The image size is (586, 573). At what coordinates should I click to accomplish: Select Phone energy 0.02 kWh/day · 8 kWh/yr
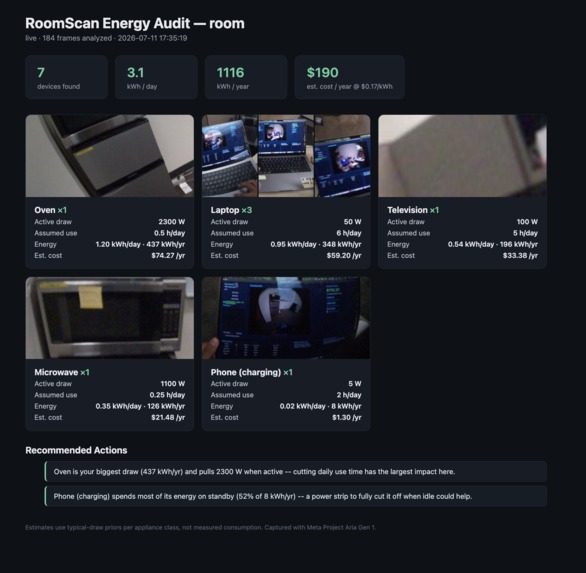pyautogui.click(x=320, y=406)
